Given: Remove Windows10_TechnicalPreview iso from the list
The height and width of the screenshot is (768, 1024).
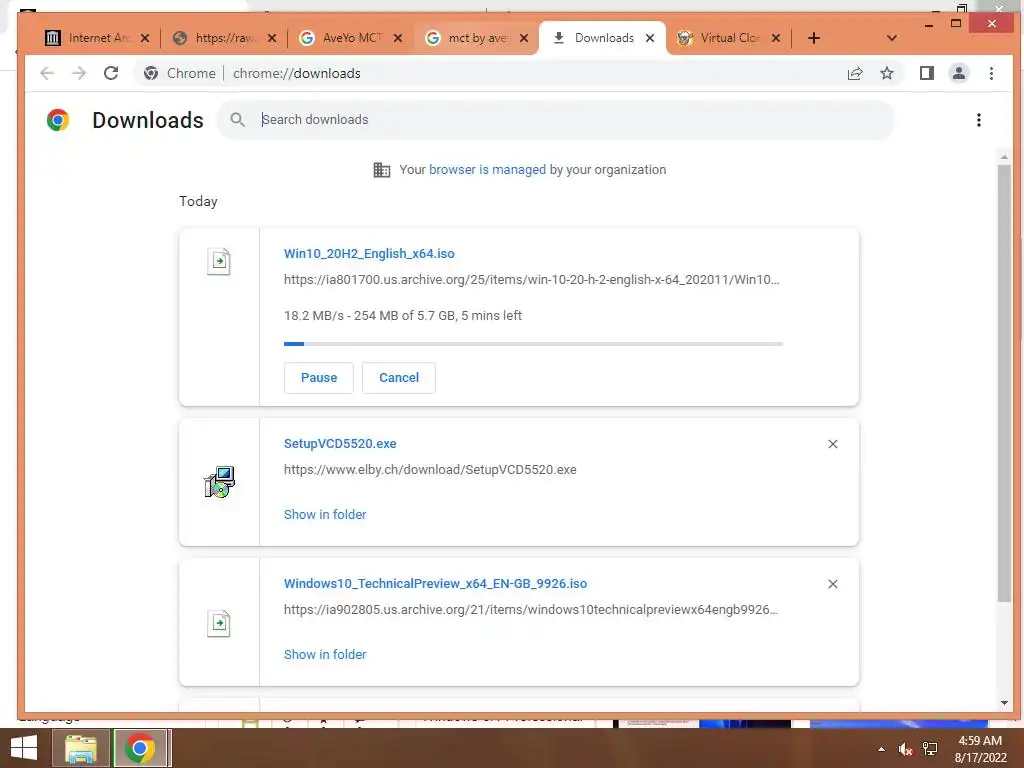Looking at the screenshot, I should 833,584.
